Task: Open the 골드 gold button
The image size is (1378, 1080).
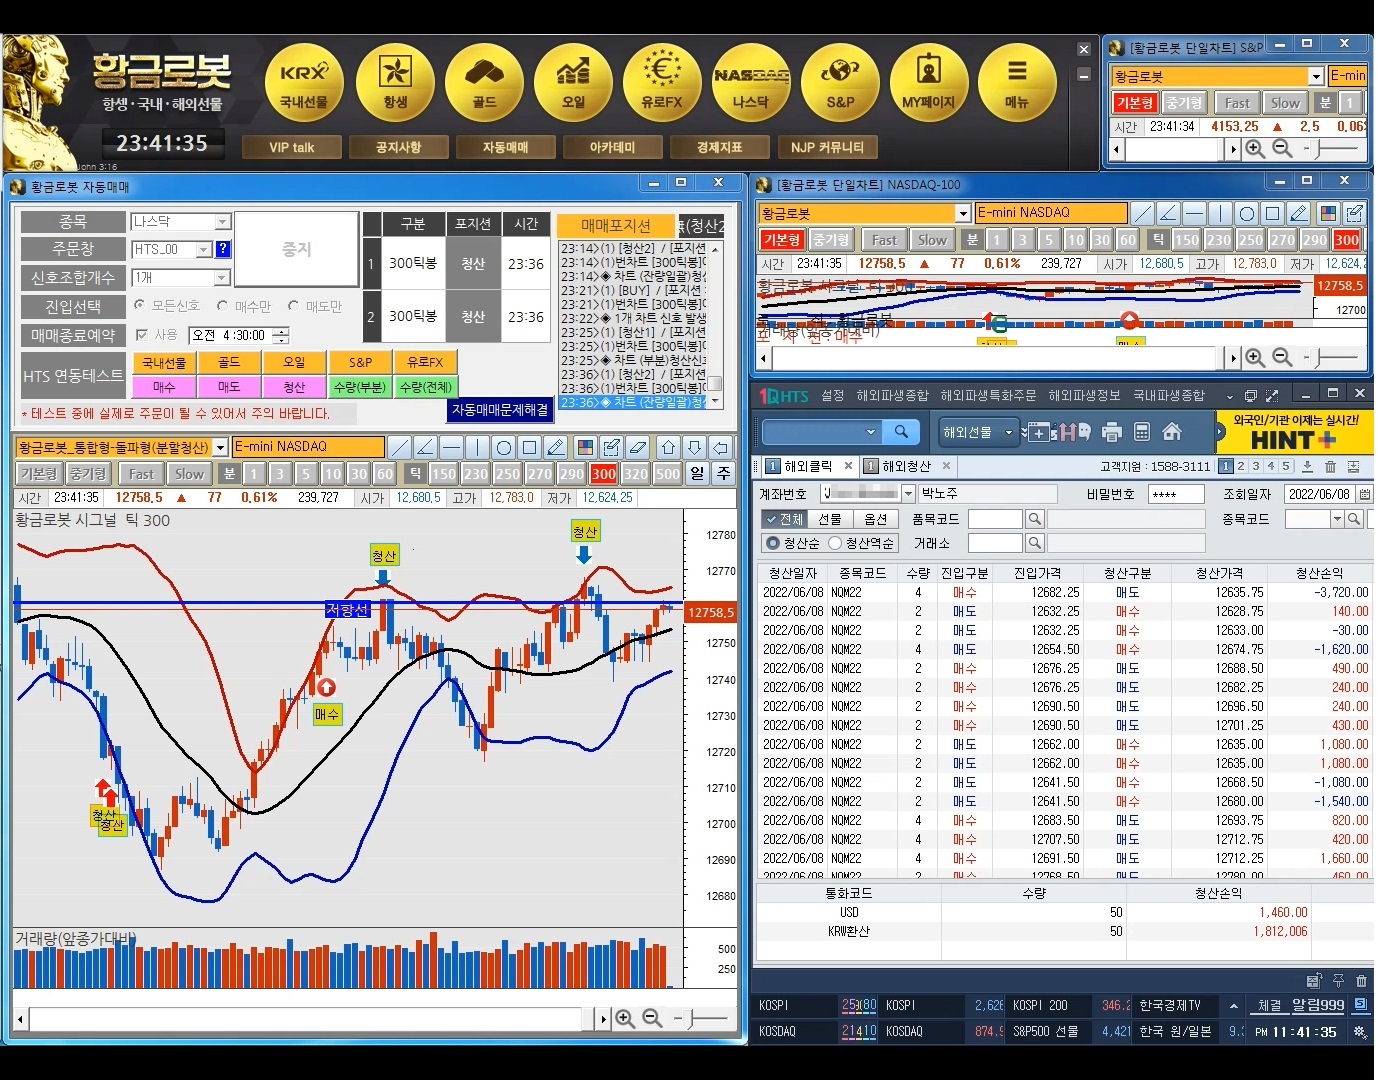Action: pyautogui.click(x=484, y=83)
